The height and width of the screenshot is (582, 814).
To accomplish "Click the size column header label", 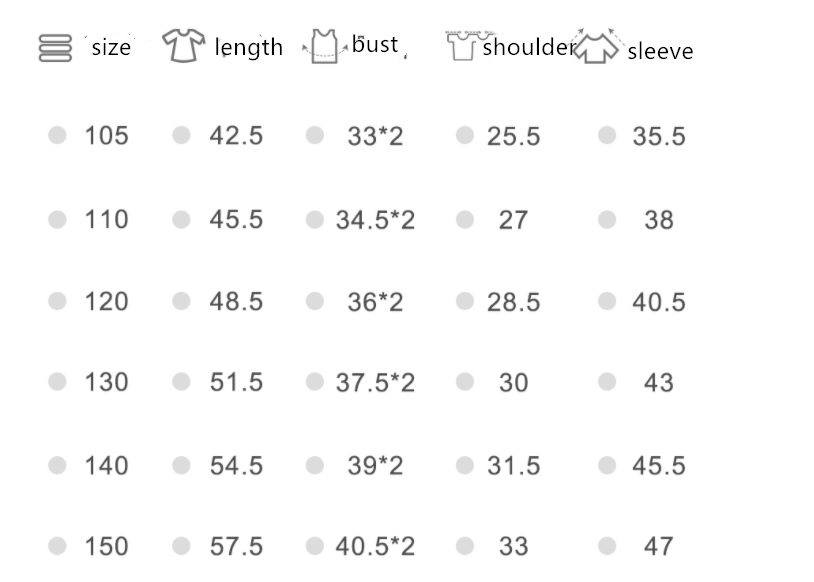I will [111, 48].
